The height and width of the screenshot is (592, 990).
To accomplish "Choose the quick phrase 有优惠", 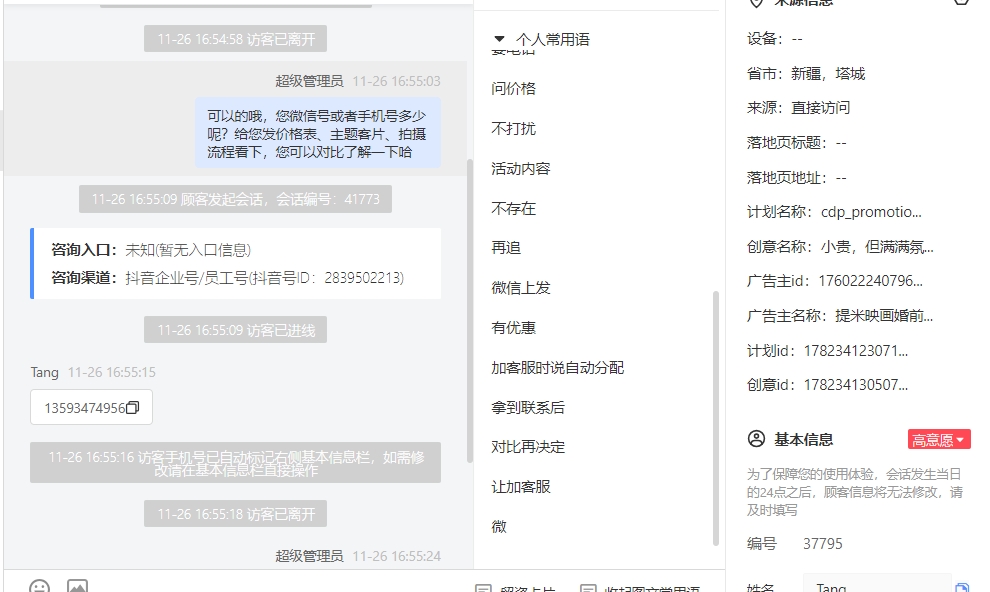I will tap(513, 328).
